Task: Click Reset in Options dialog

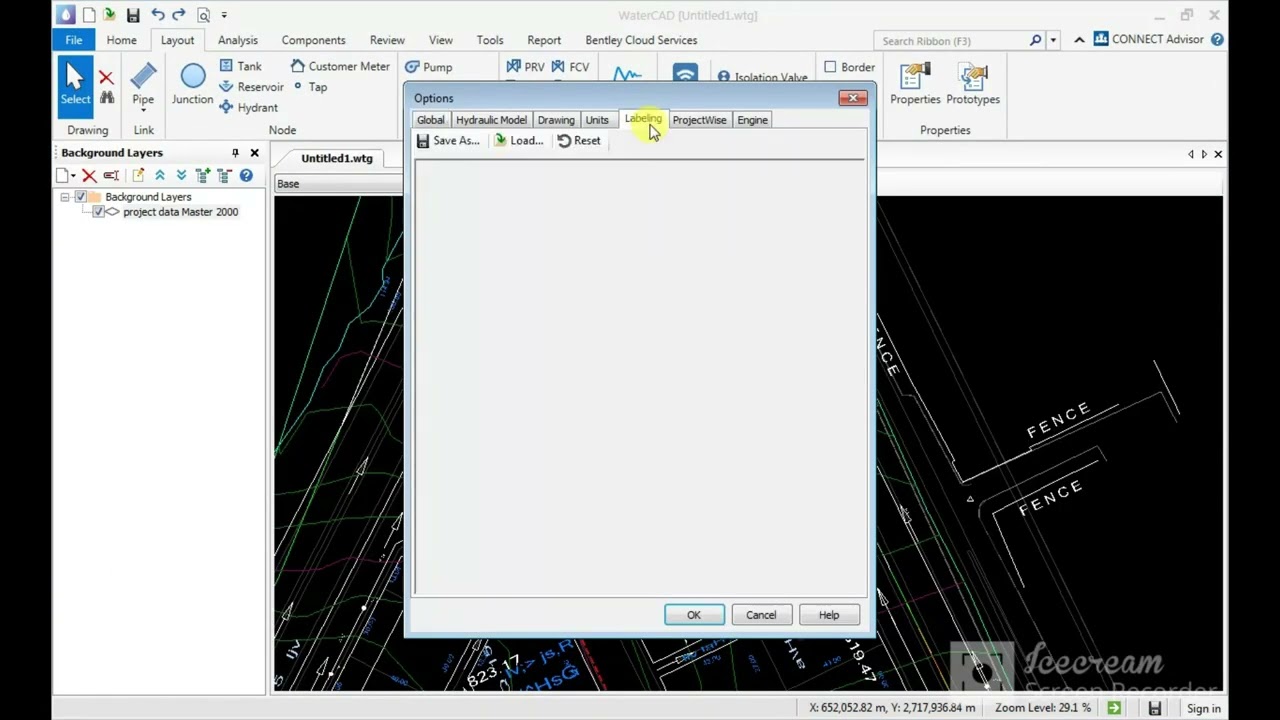Action: (x=579, y=141)
